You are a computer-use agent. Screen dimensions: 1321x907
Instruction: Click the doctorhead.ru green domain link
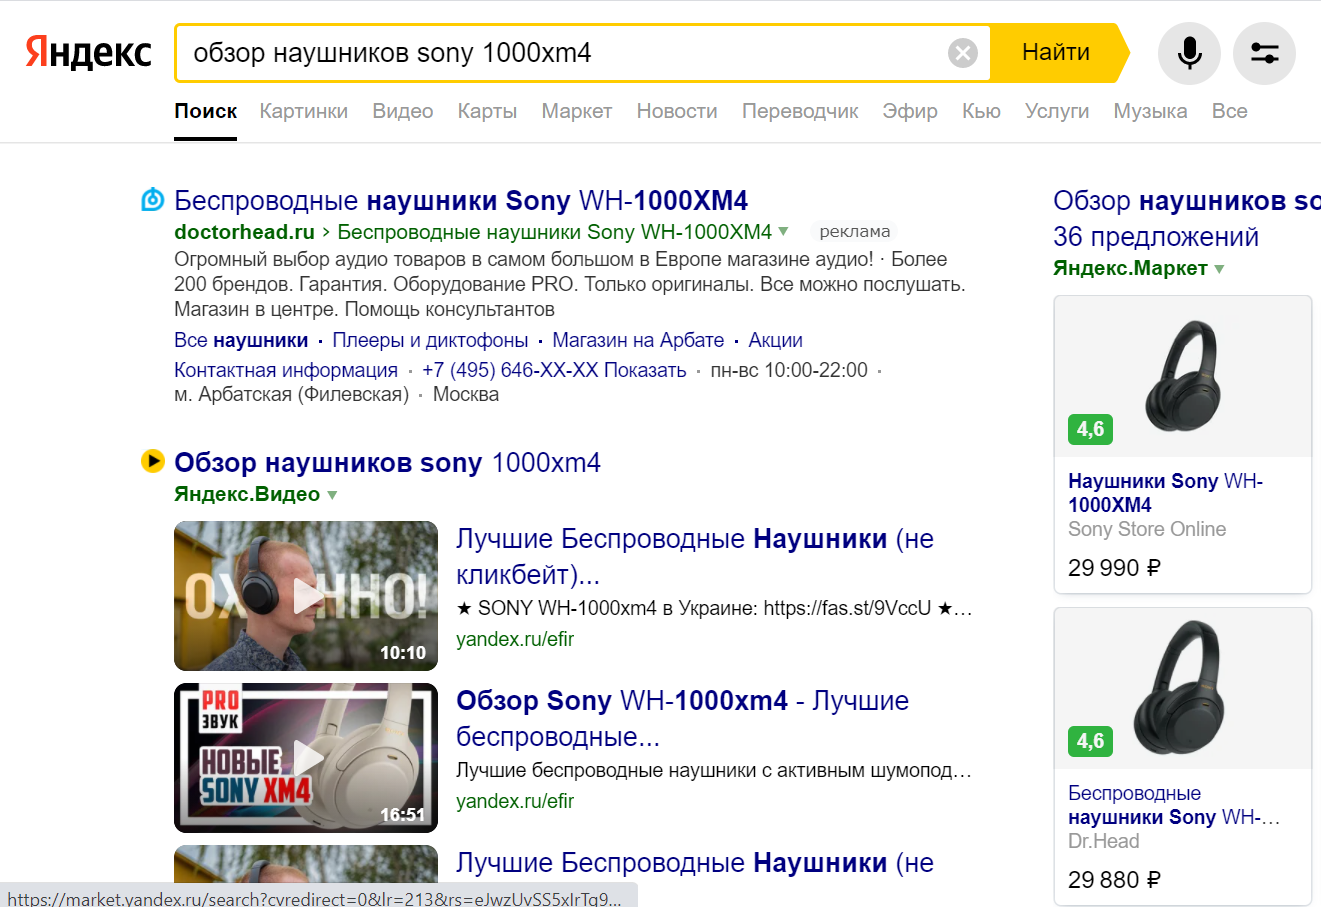tap(244, 232)
